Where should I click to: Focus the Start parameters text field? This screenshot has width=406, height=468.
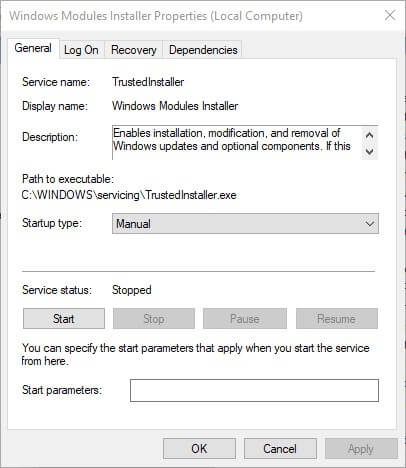254,390
